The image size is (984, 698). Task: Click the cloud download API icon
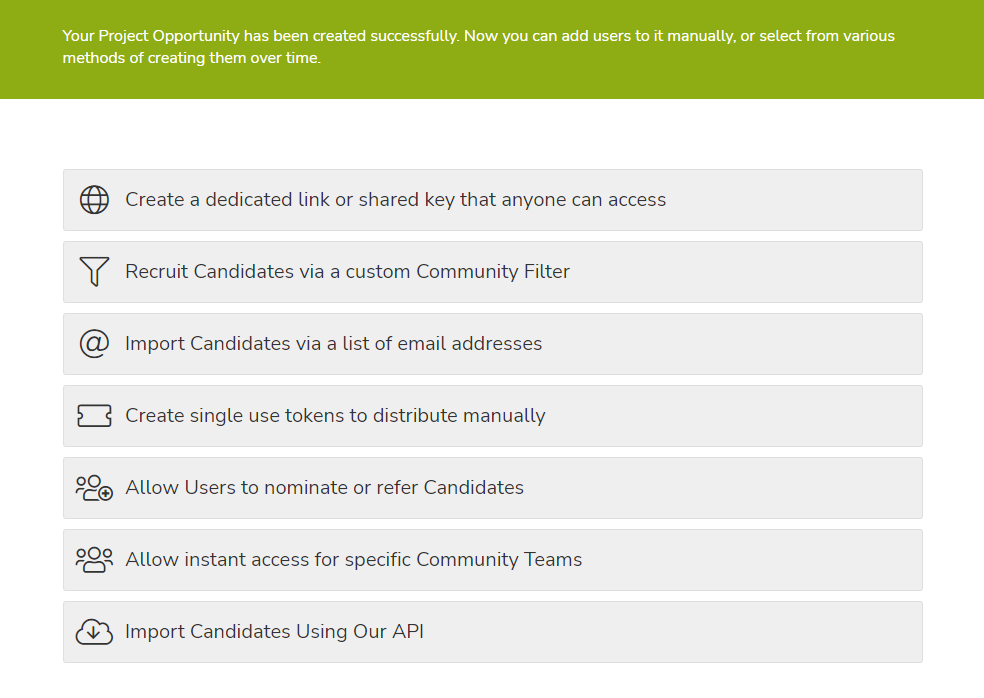[x=94, y=632]
